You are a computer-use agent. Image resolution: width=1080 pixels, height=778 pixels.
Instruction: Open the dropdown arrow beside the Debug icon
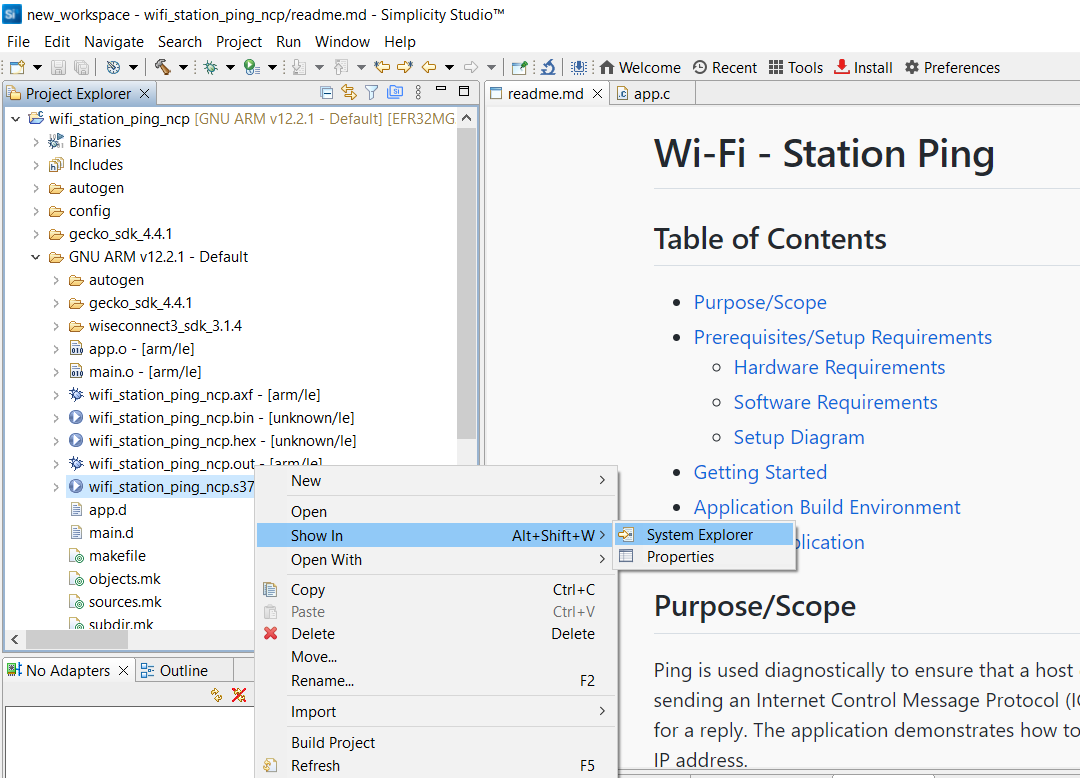point(229,67)
